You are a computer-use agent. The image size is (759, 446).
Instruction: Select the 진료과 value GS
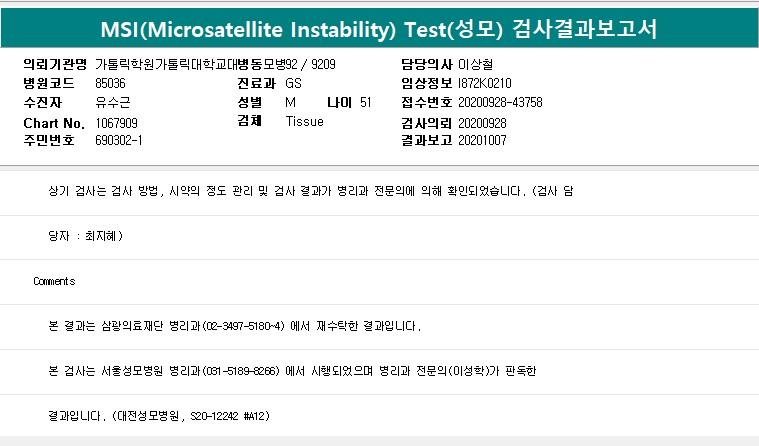point(293,83)
